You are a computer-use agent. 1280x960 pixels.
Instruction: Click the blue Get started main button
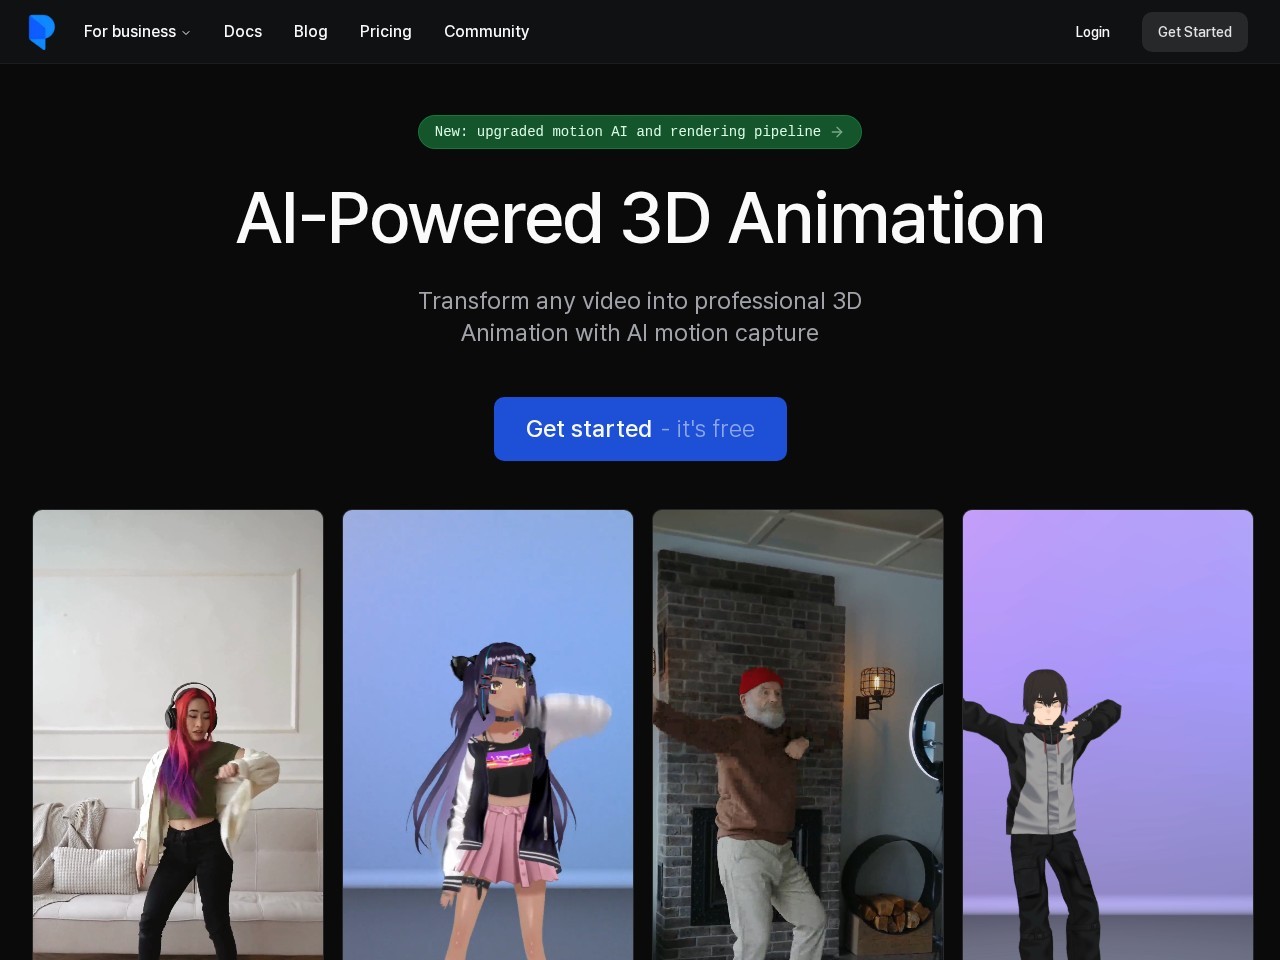pos(589,429)
